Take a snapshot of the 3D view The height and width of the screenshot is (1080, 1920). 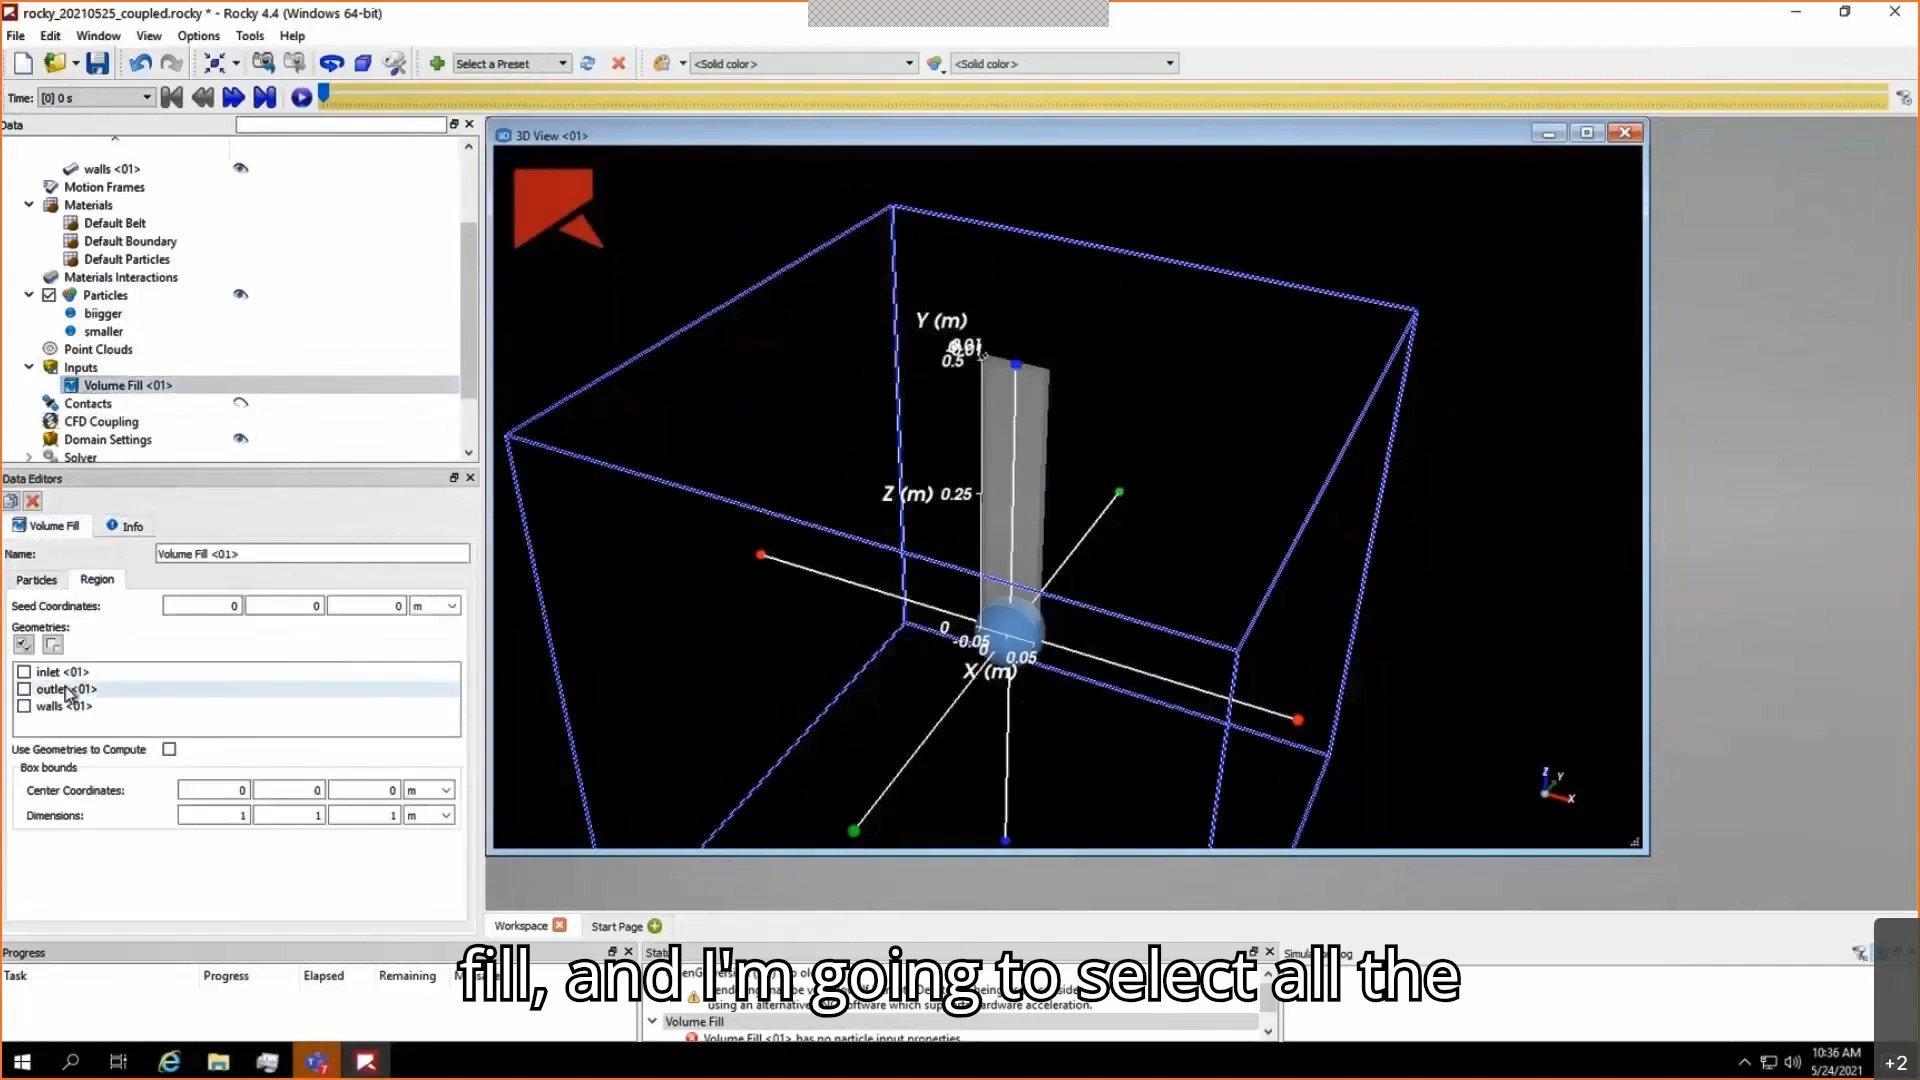click(264, 63)
